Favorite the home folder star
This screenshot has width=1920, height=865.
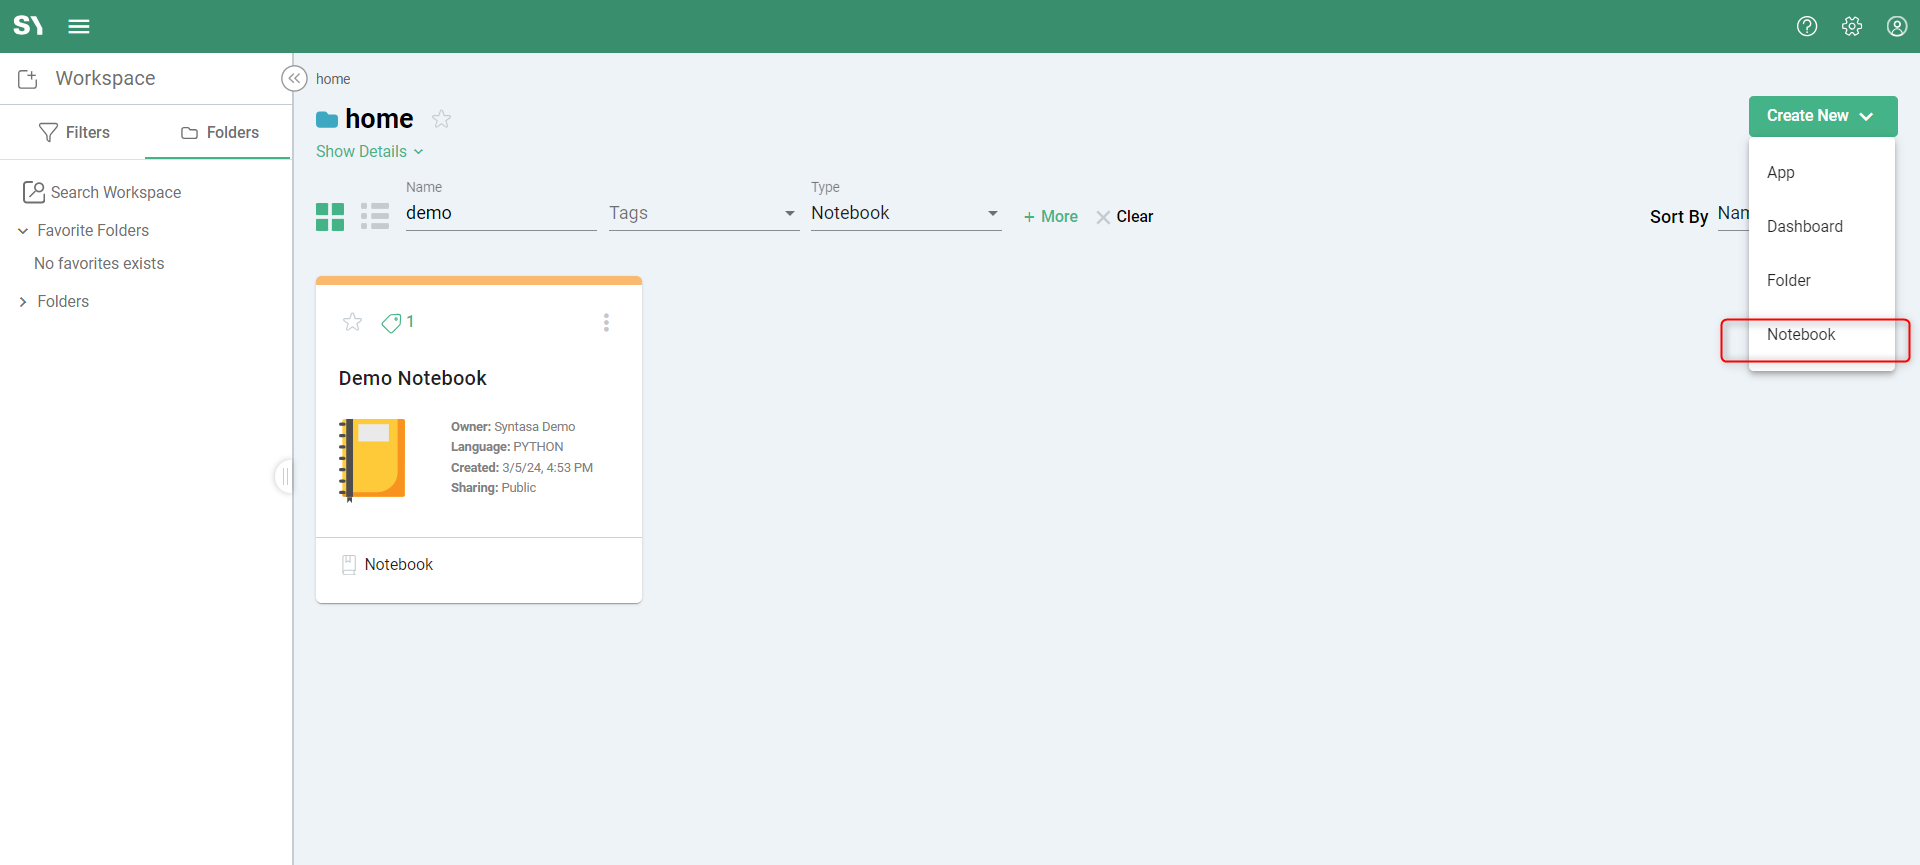point(441,120)
